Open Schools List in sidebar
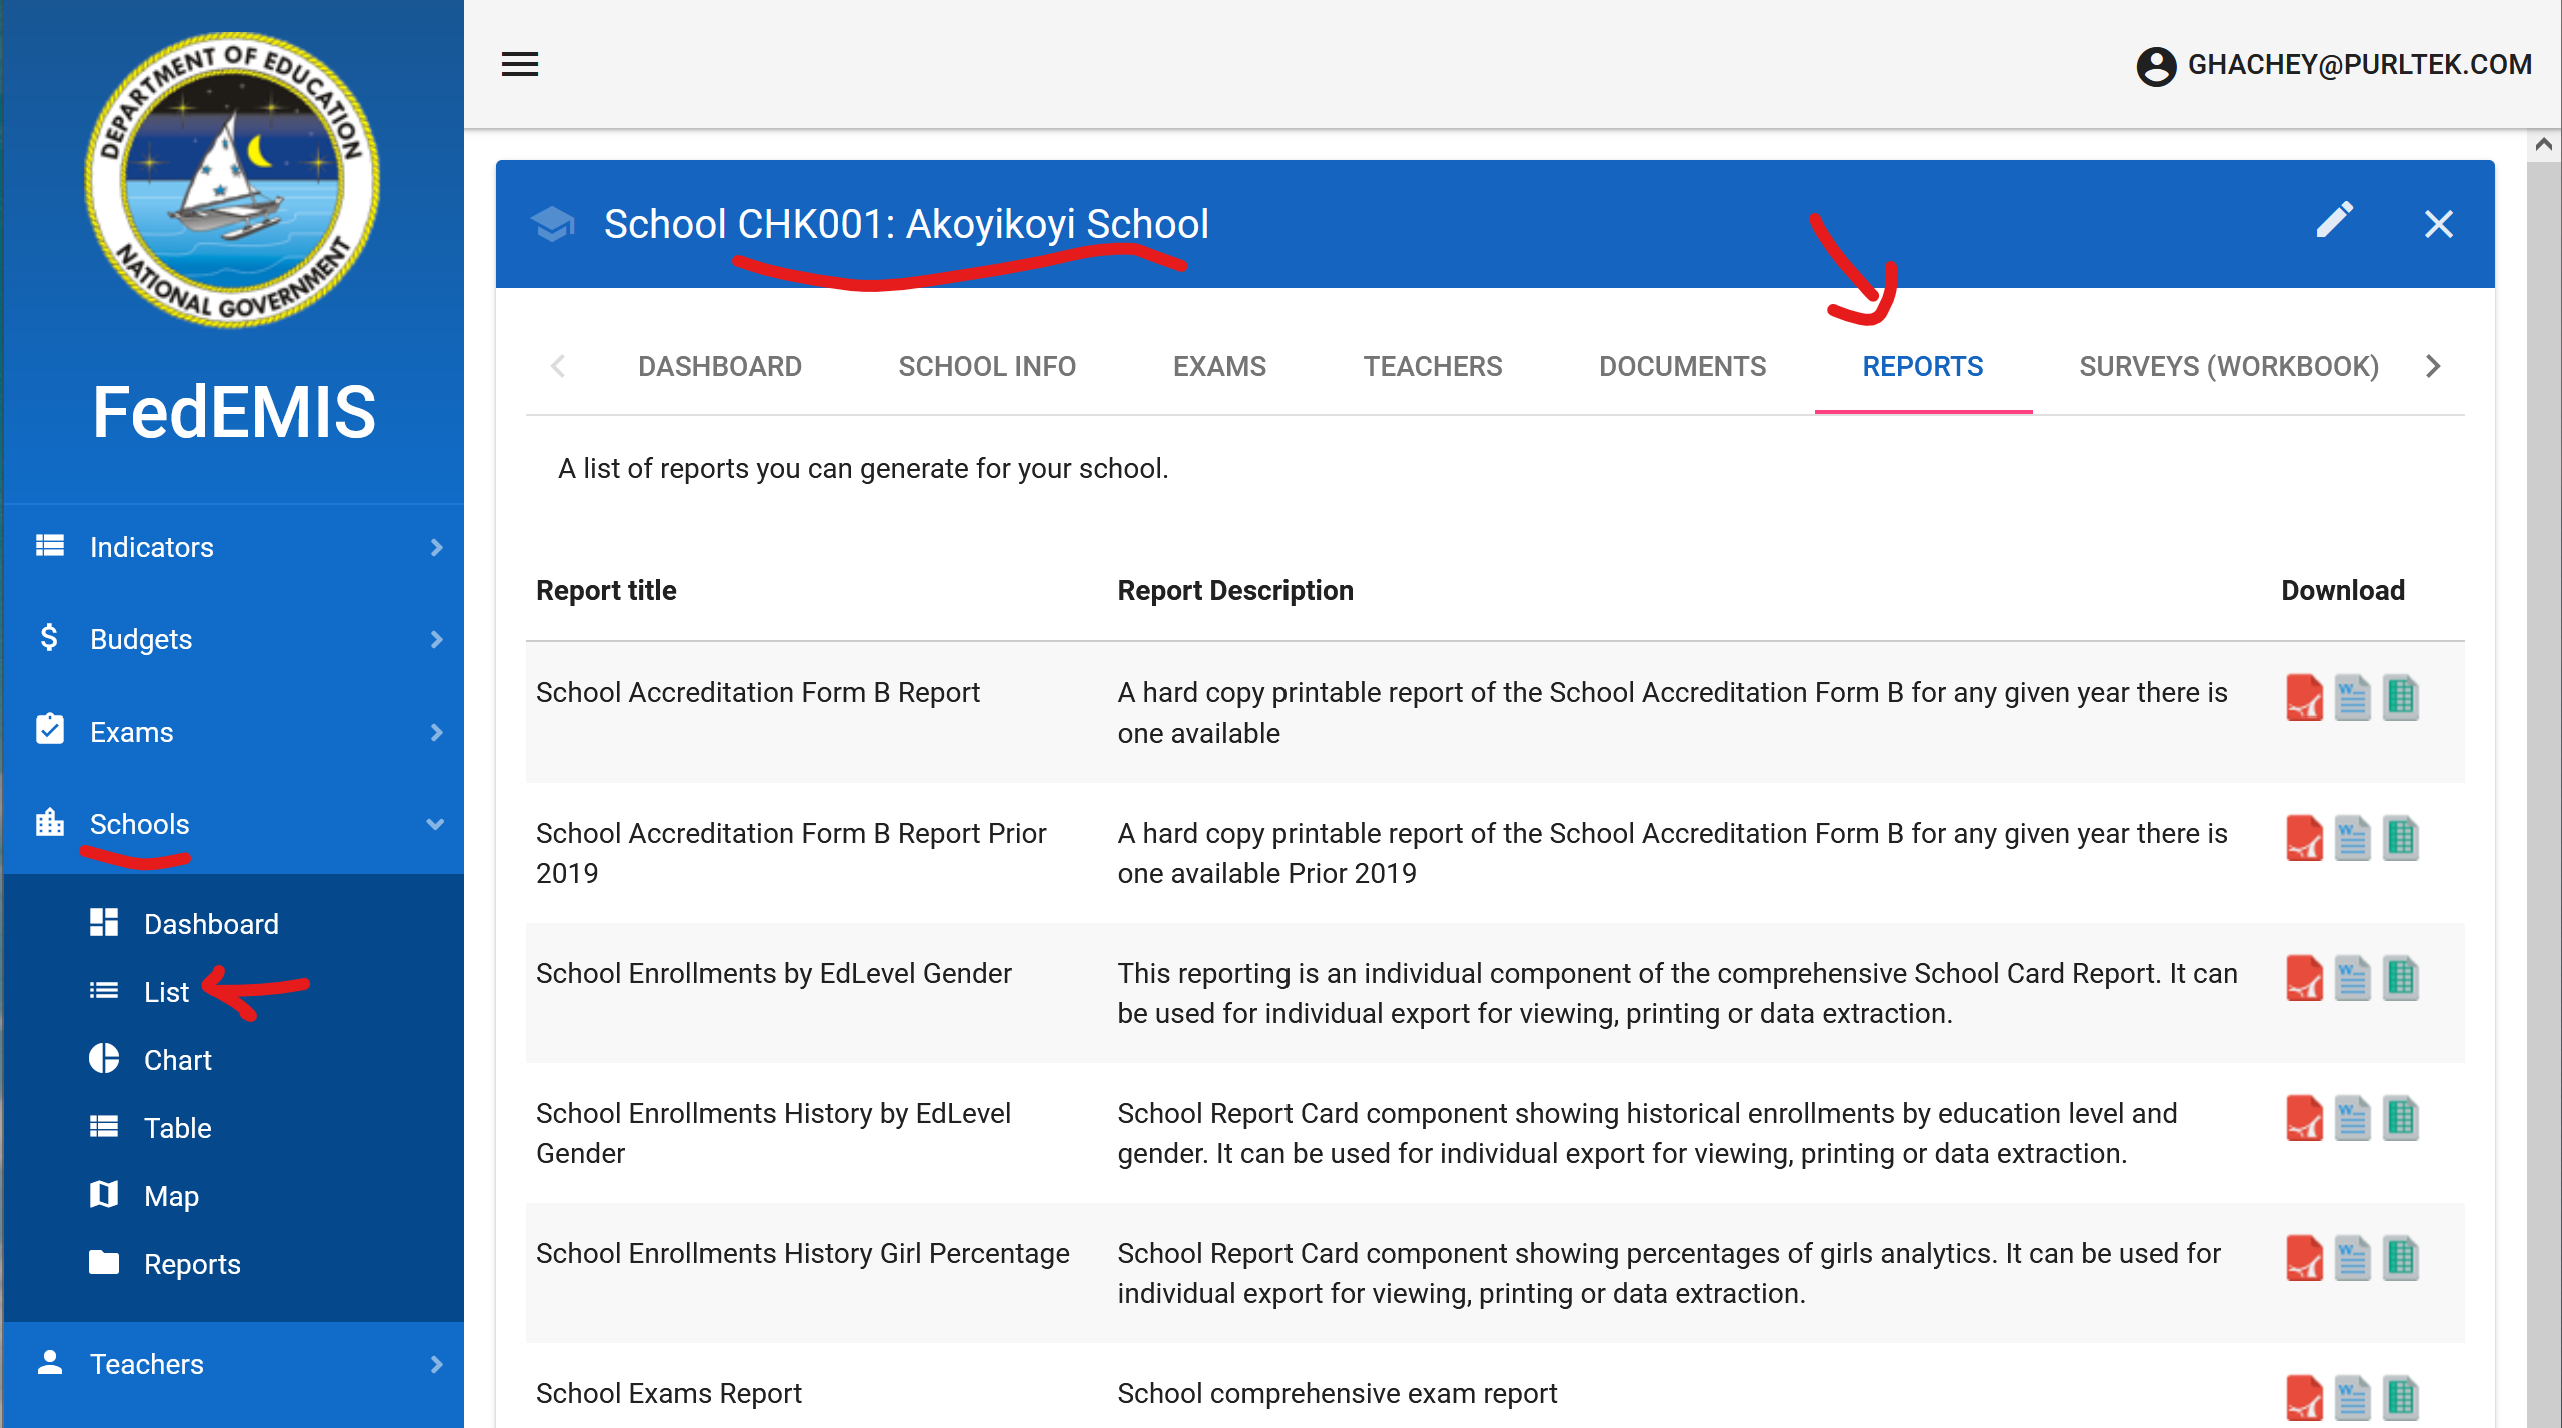Screen dimensions: 2562x1428 [x=166, y=992]
